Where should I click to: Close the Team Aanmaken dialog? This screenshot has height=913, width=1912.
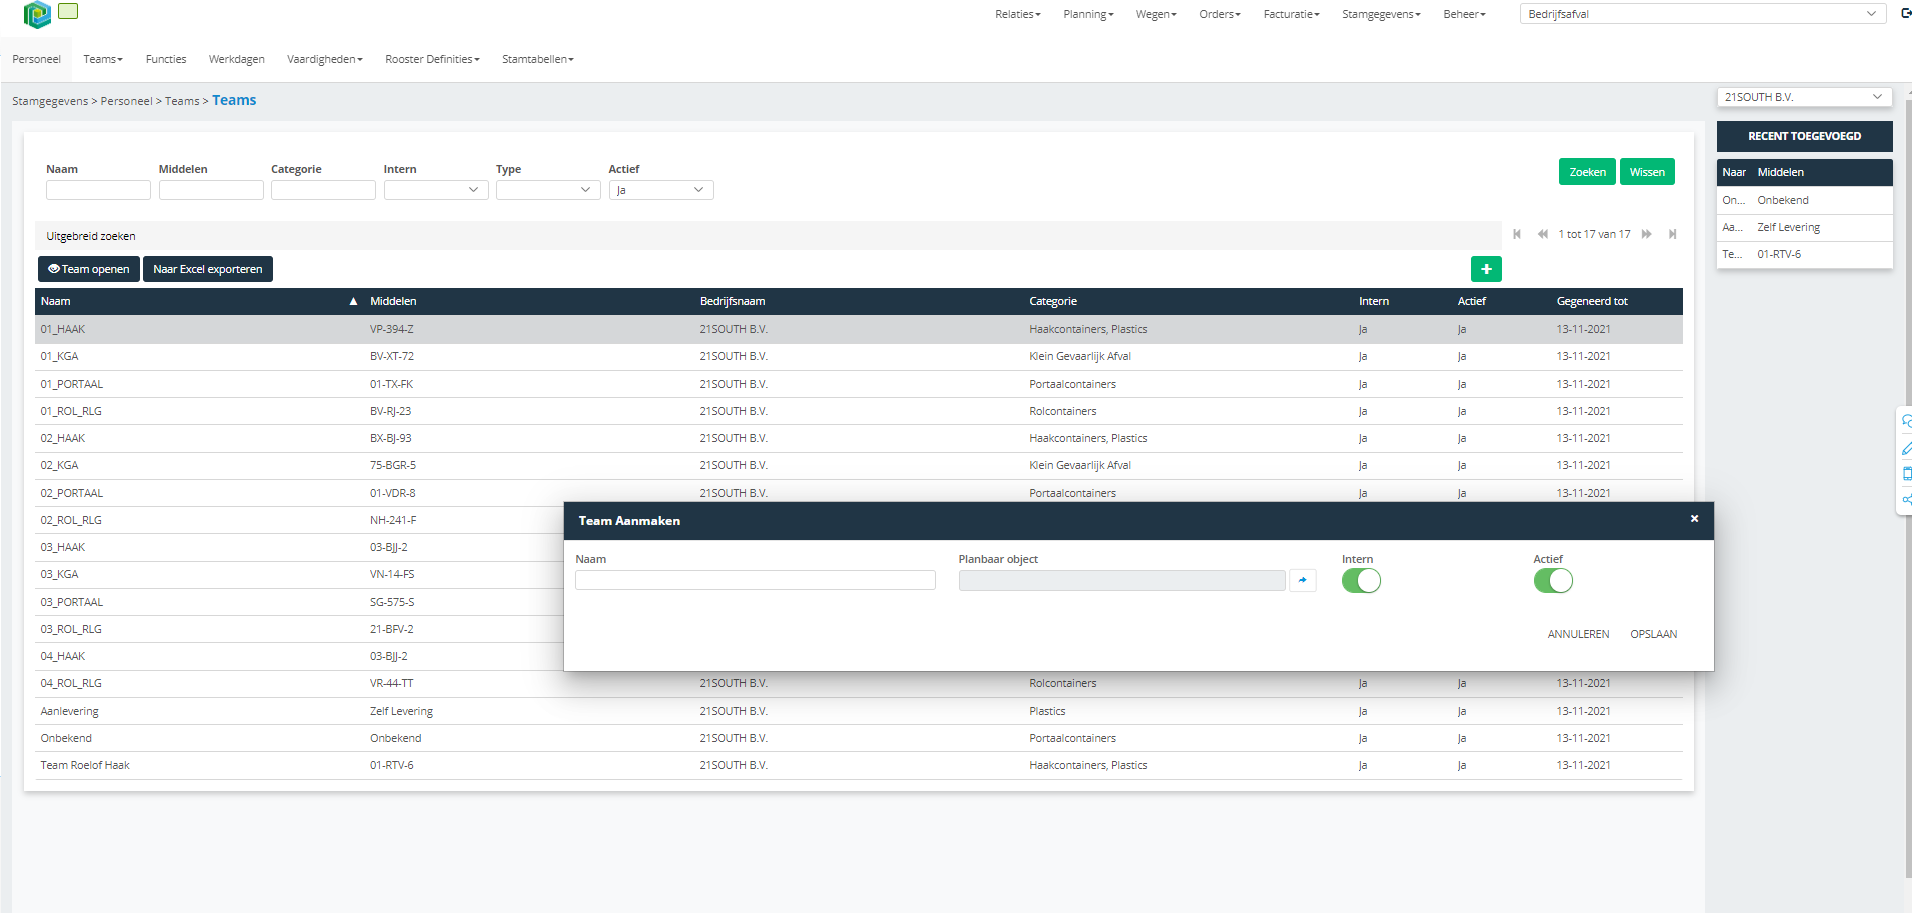[1694, 518]
